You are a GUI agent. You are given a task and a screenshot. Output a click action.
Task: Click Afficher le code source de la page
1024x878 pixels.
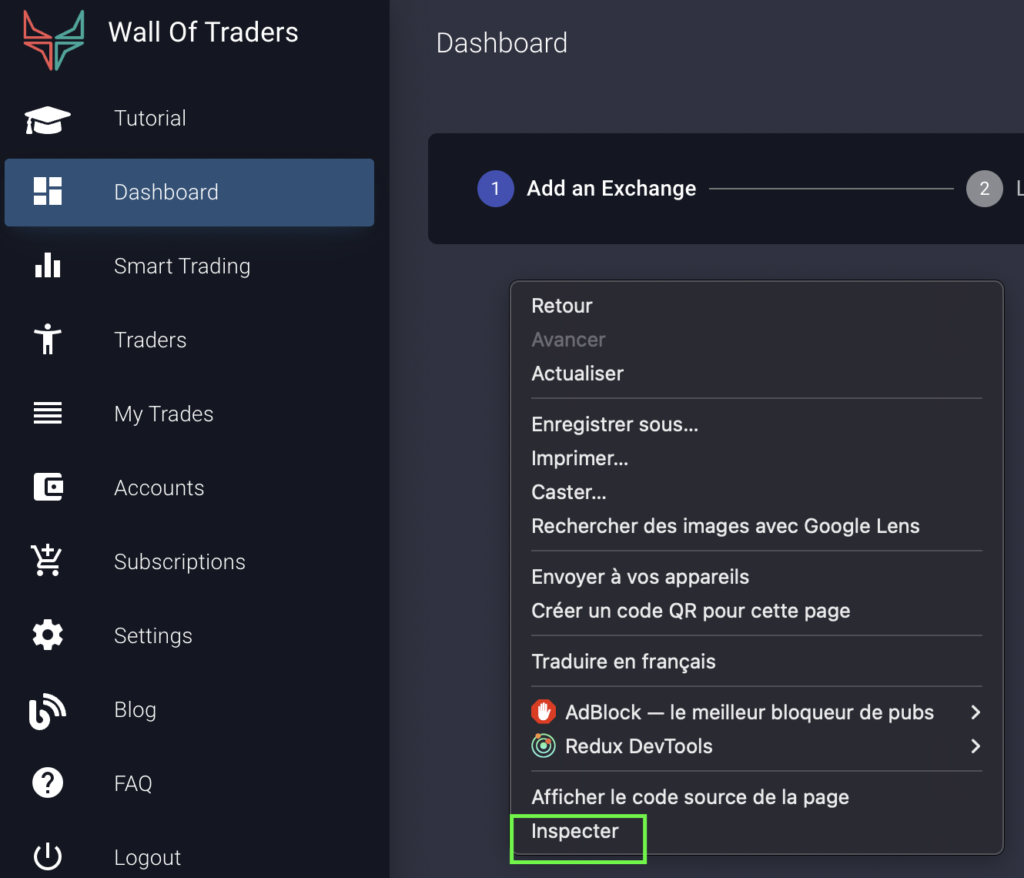[x=690, y=797]
